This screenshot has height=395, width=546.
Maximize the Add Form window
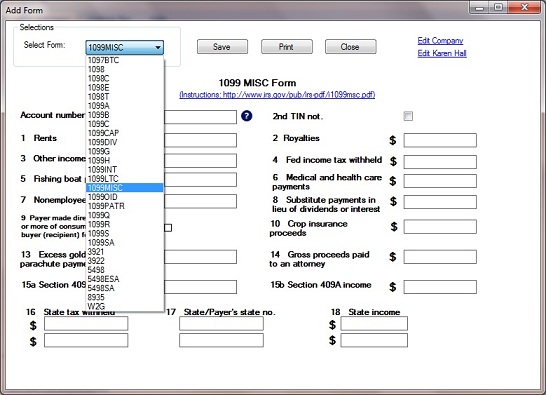point(499,7)
